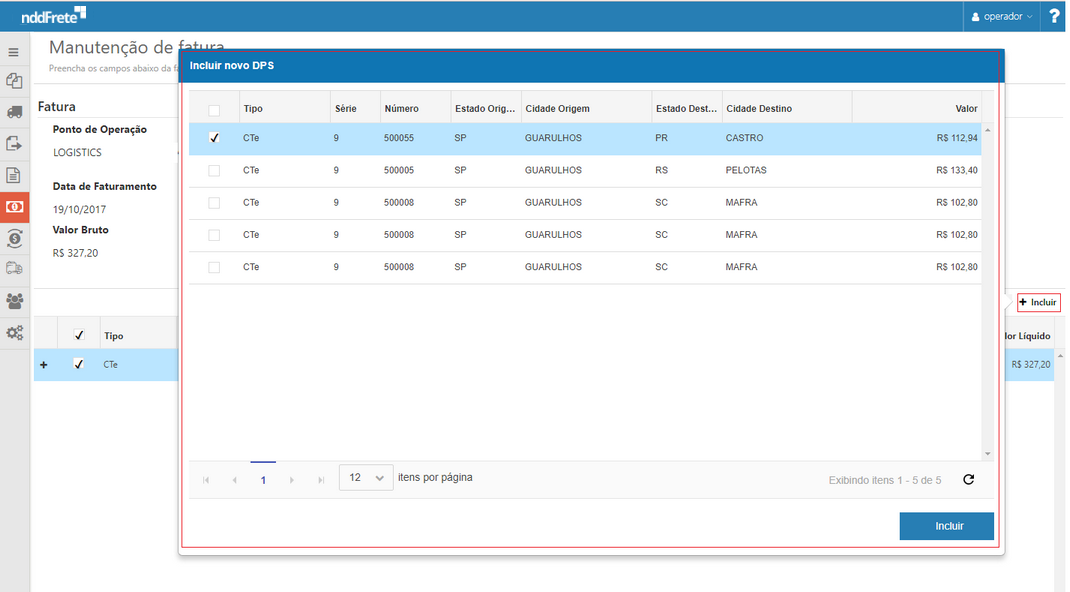The height and width of the screenshot is (592, 1070).
Task: Open the document page icon in sidebar
Action: (14, 175)
